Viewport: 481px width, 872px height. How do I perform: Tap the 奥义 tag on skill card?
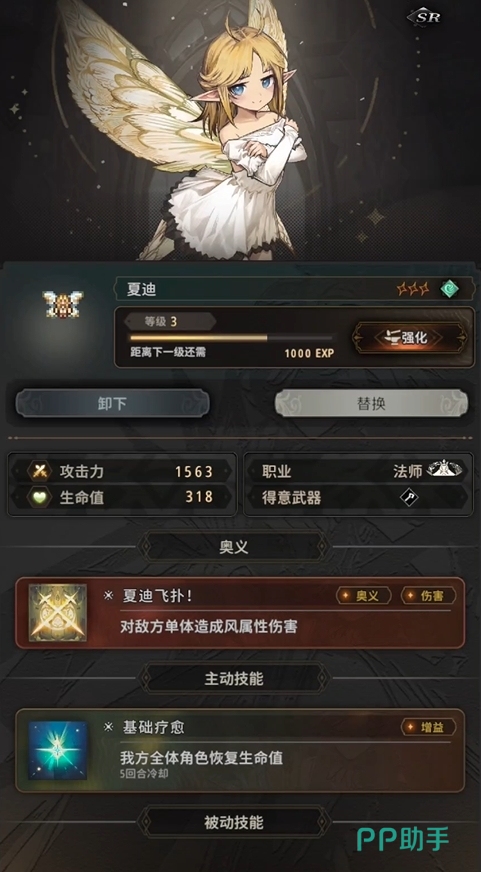point(364,596)
